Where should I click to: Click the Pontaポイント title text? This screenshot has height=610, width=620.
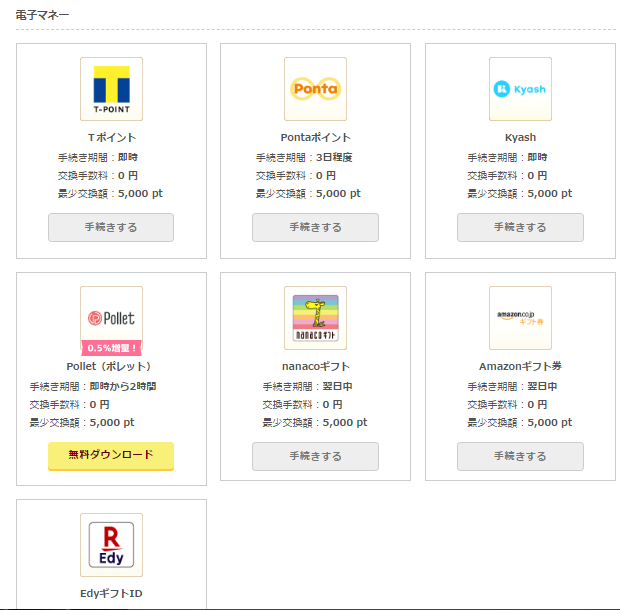316,138
